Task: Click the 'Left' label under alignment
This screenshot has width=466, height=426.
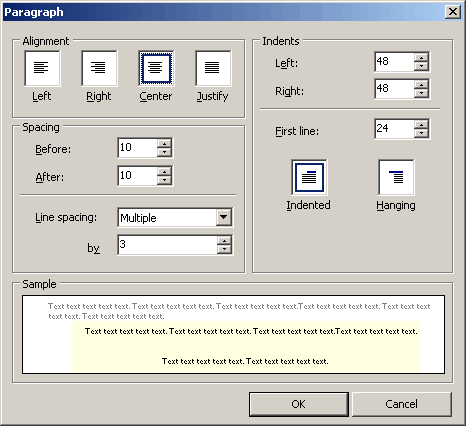Action: pos(42,96)
